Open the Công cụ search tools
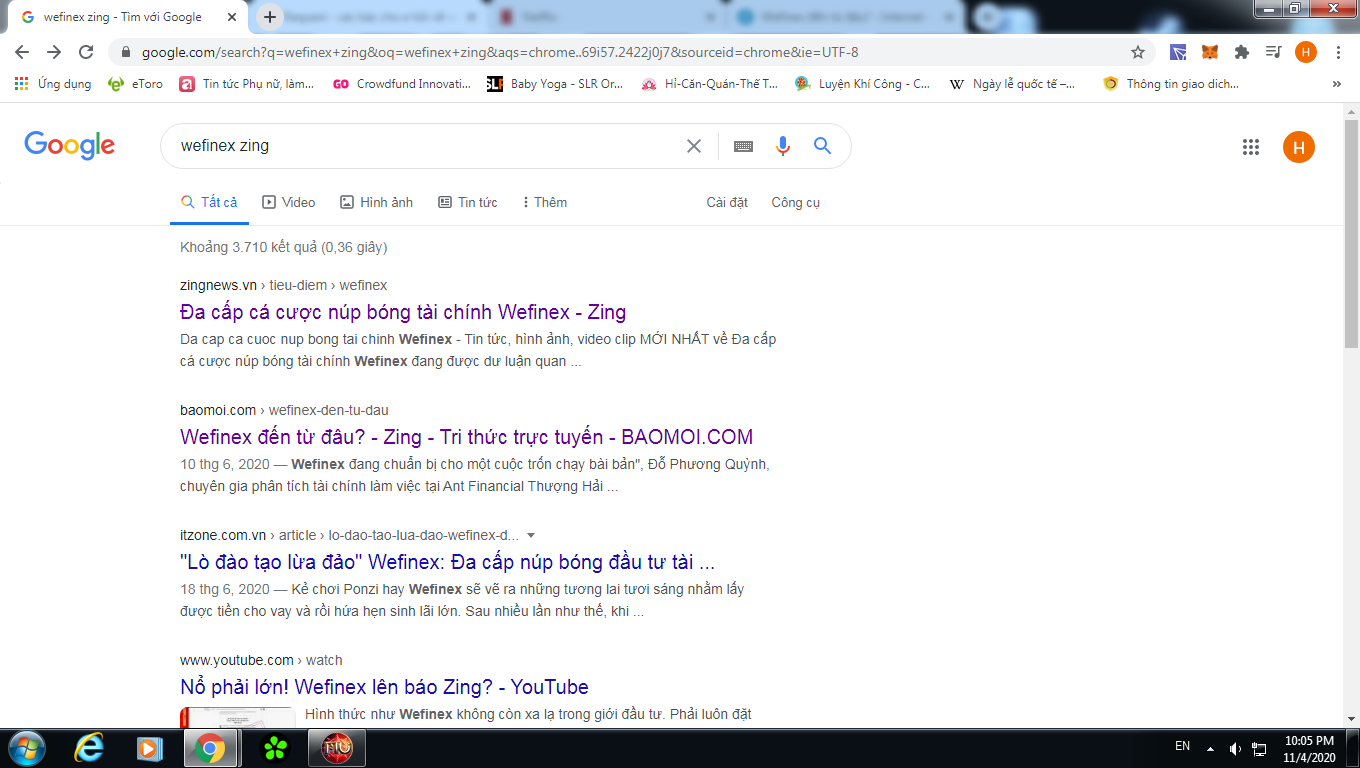 pos(796,202)
